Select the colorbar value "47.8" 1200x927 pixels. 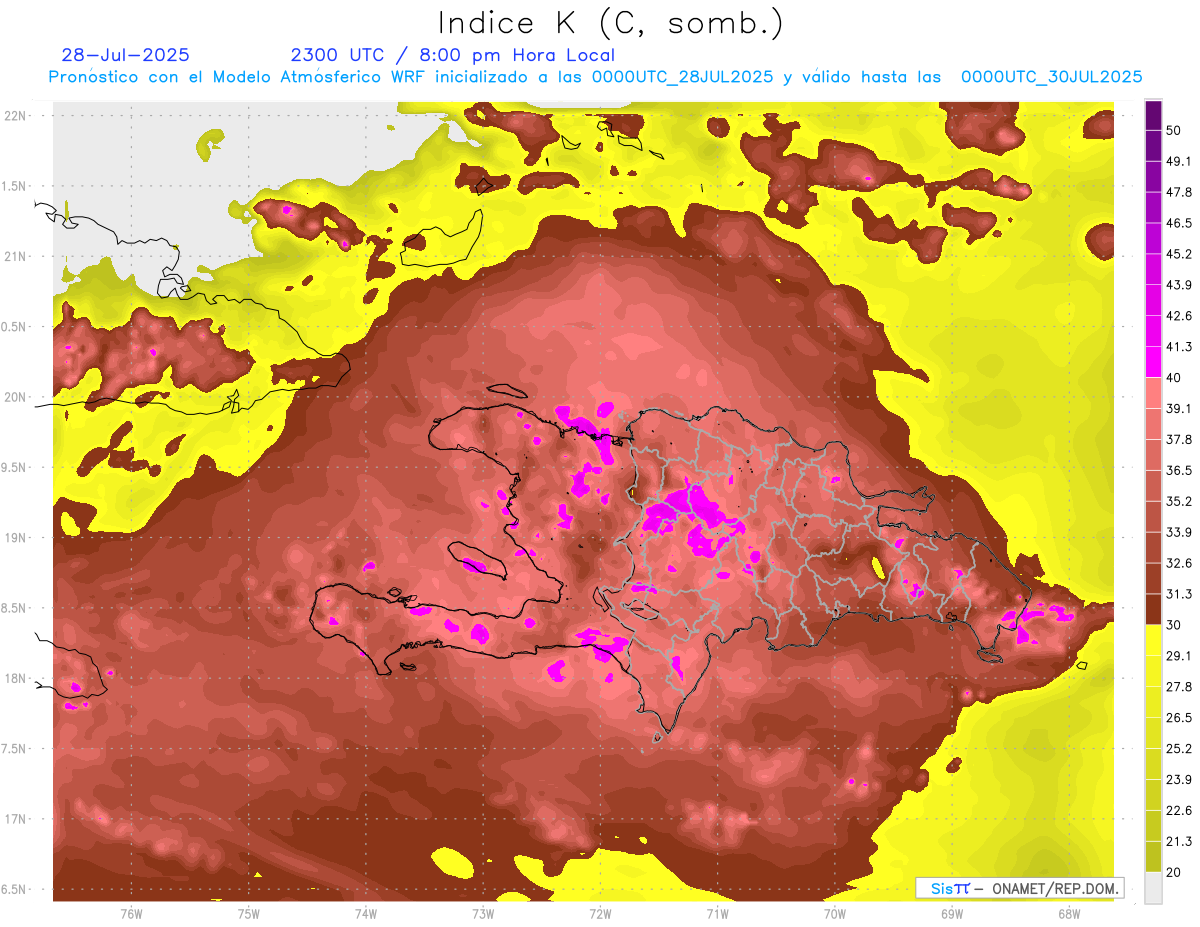tap(1178, 192)
